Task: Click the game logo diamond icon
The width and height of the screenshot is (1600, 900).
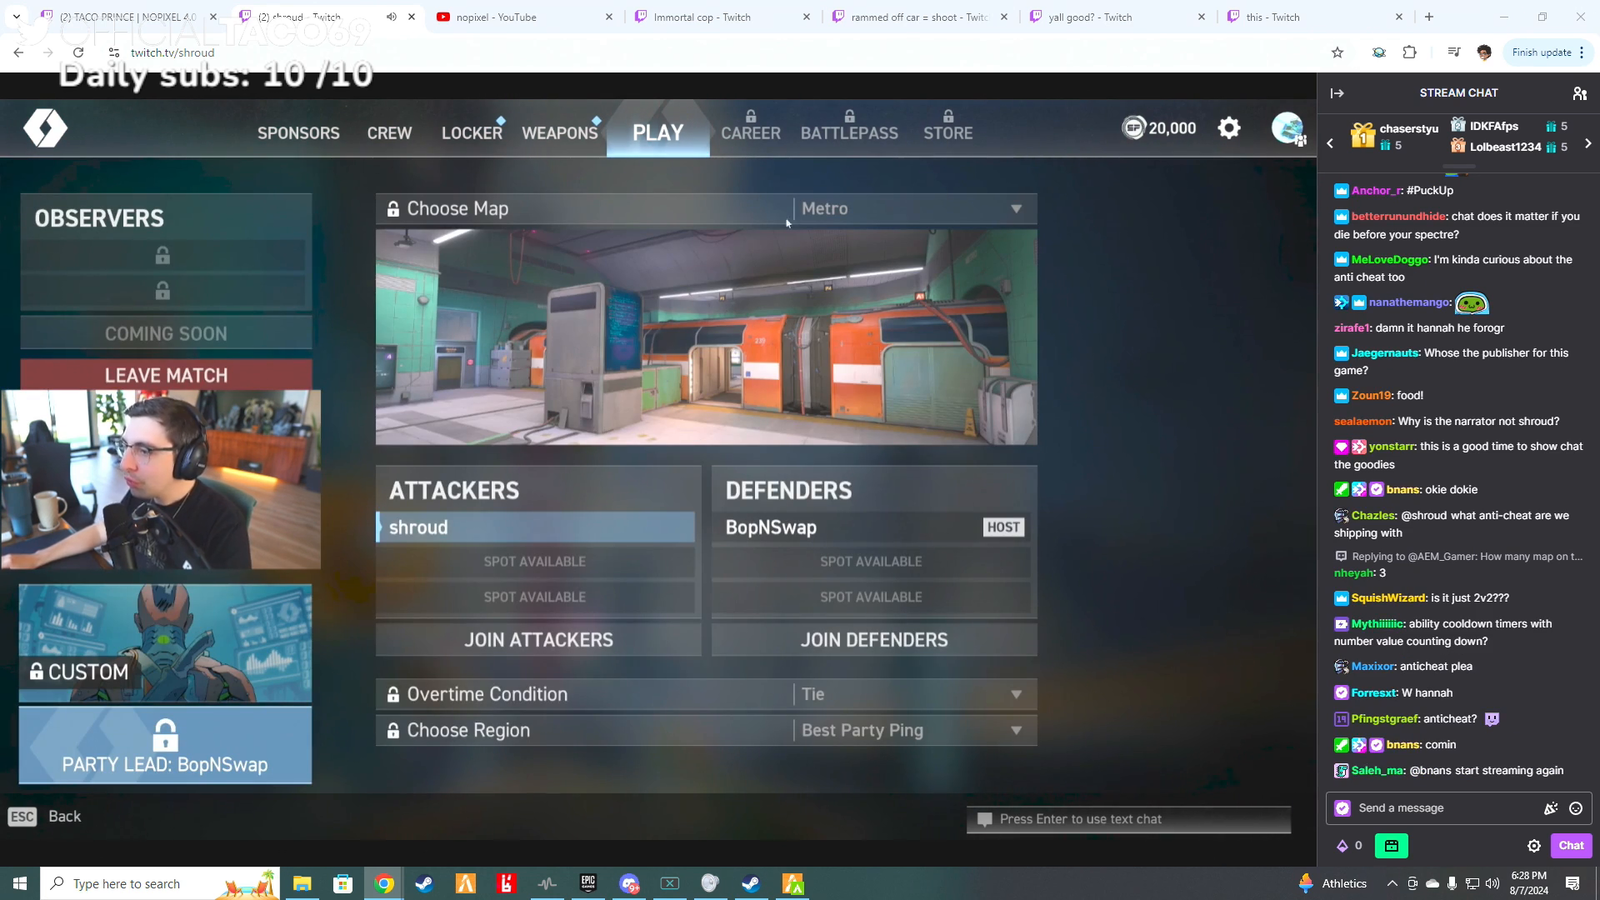Action: (x=45, y=128)
